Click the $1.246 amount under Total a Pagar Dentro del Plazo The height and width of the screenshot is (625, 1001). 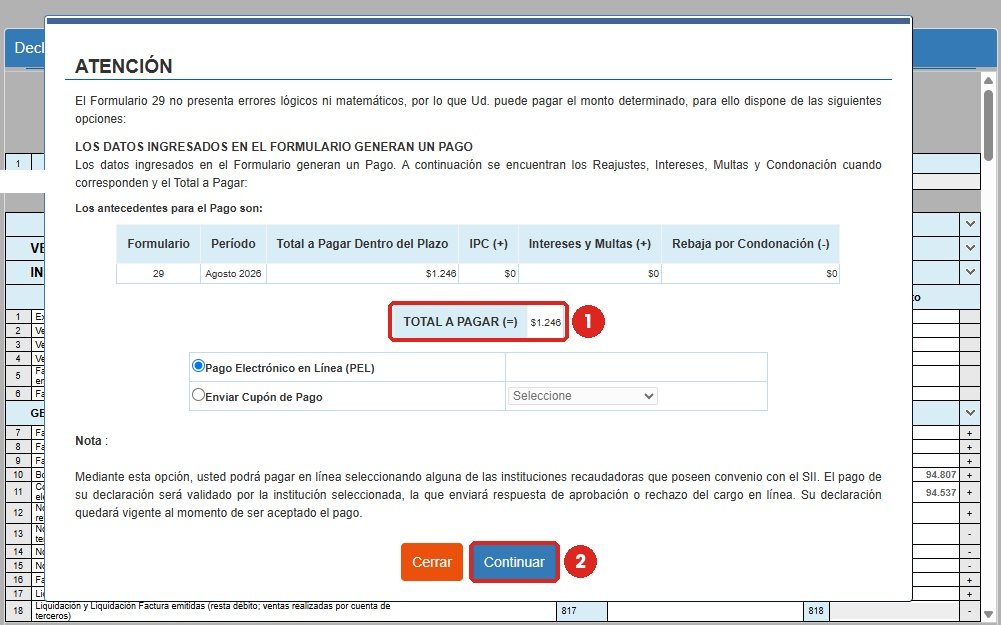point(440,274)
